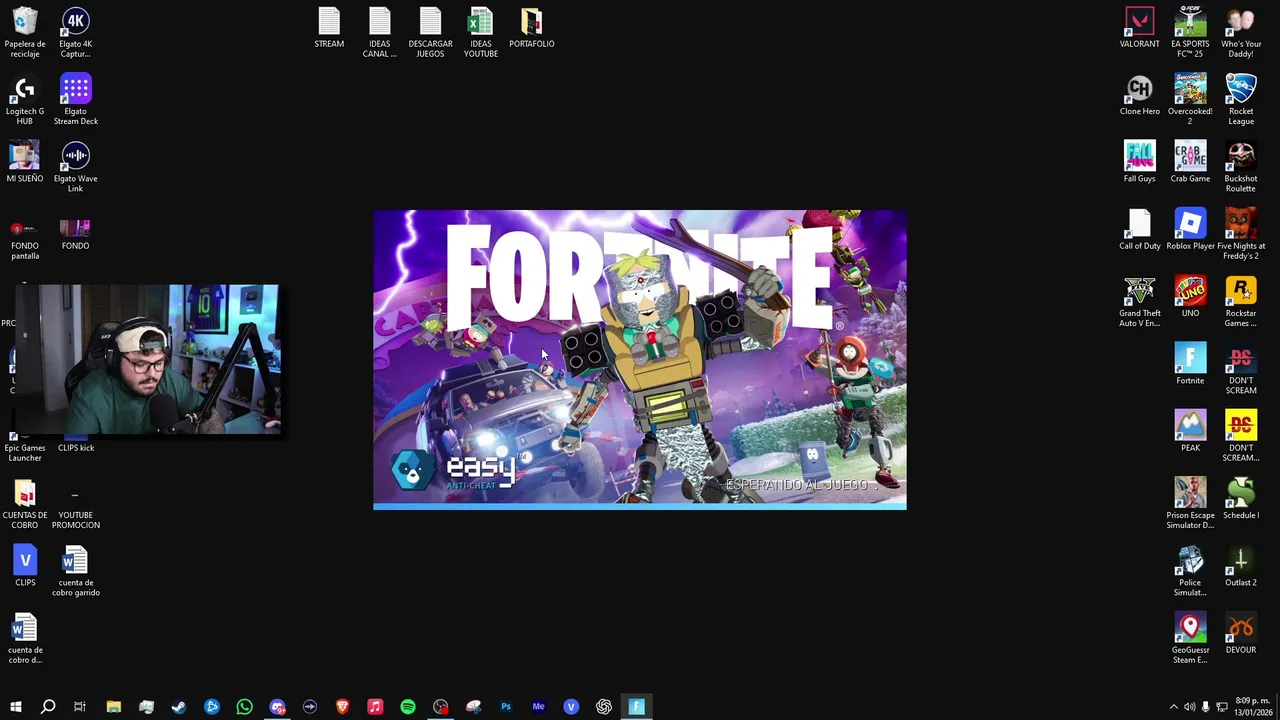This screenshot has width=1280, height=720.
Task: Open Epic Games Launcher desktop shortcut
Action: [x=25, y=450]
